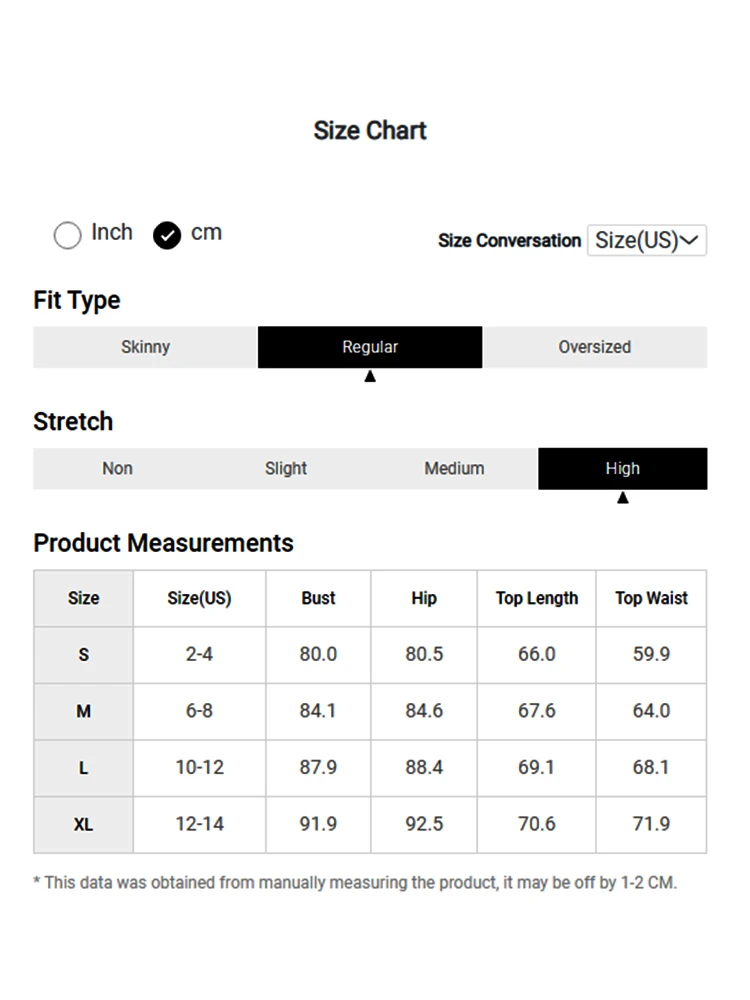Image resolution: width=750 pixels, height=1000 pixels.
Task: Choose the Oversized fit type
Action: point(594,347)
